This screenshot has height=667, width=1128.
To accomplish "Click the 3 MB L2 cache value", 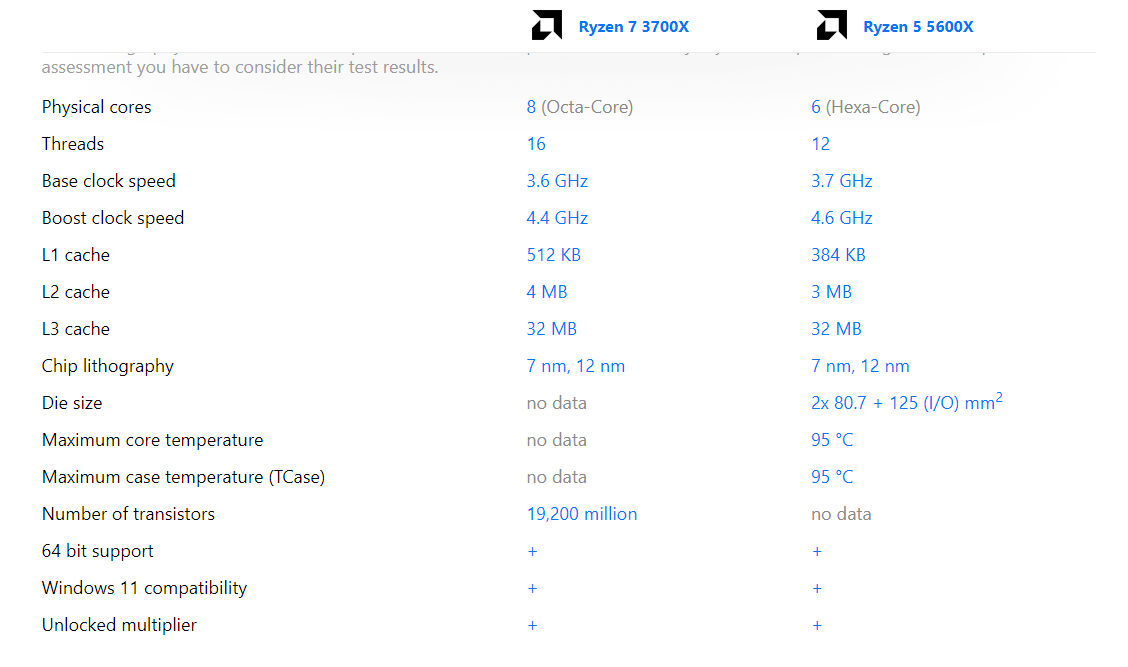I will pos(832,292).
